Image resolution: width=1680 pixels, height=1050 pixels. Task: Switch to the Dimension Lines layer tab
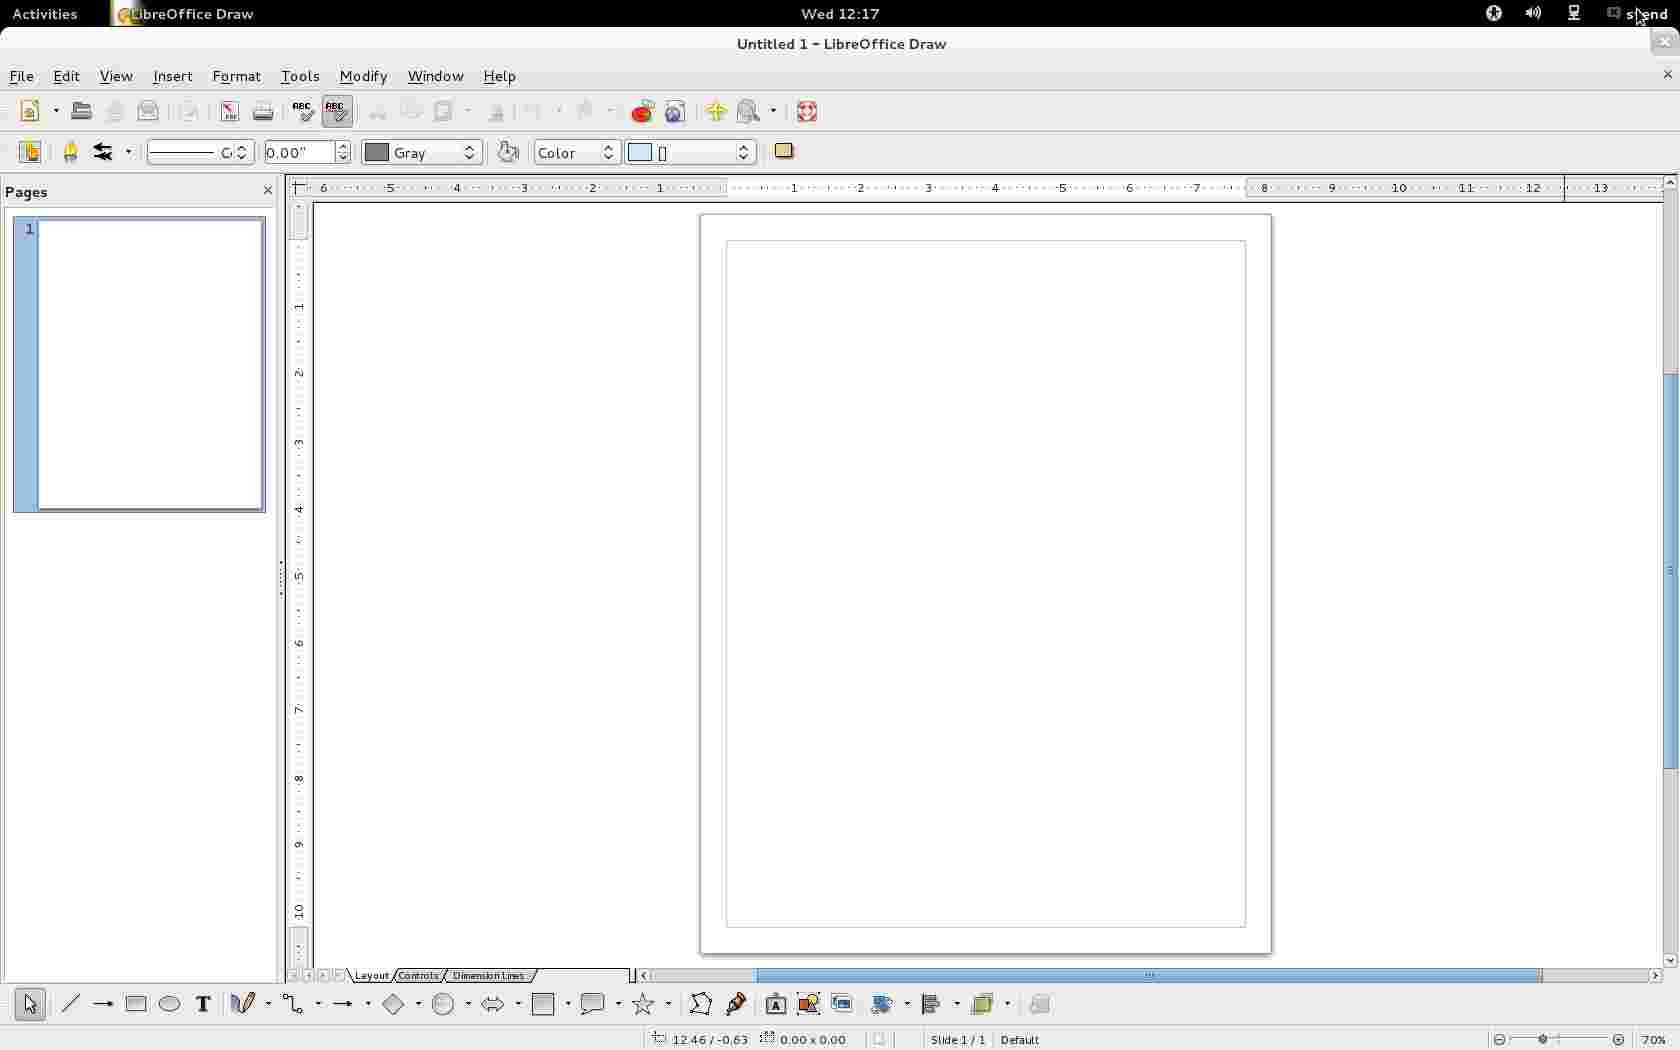pos(489,976)
